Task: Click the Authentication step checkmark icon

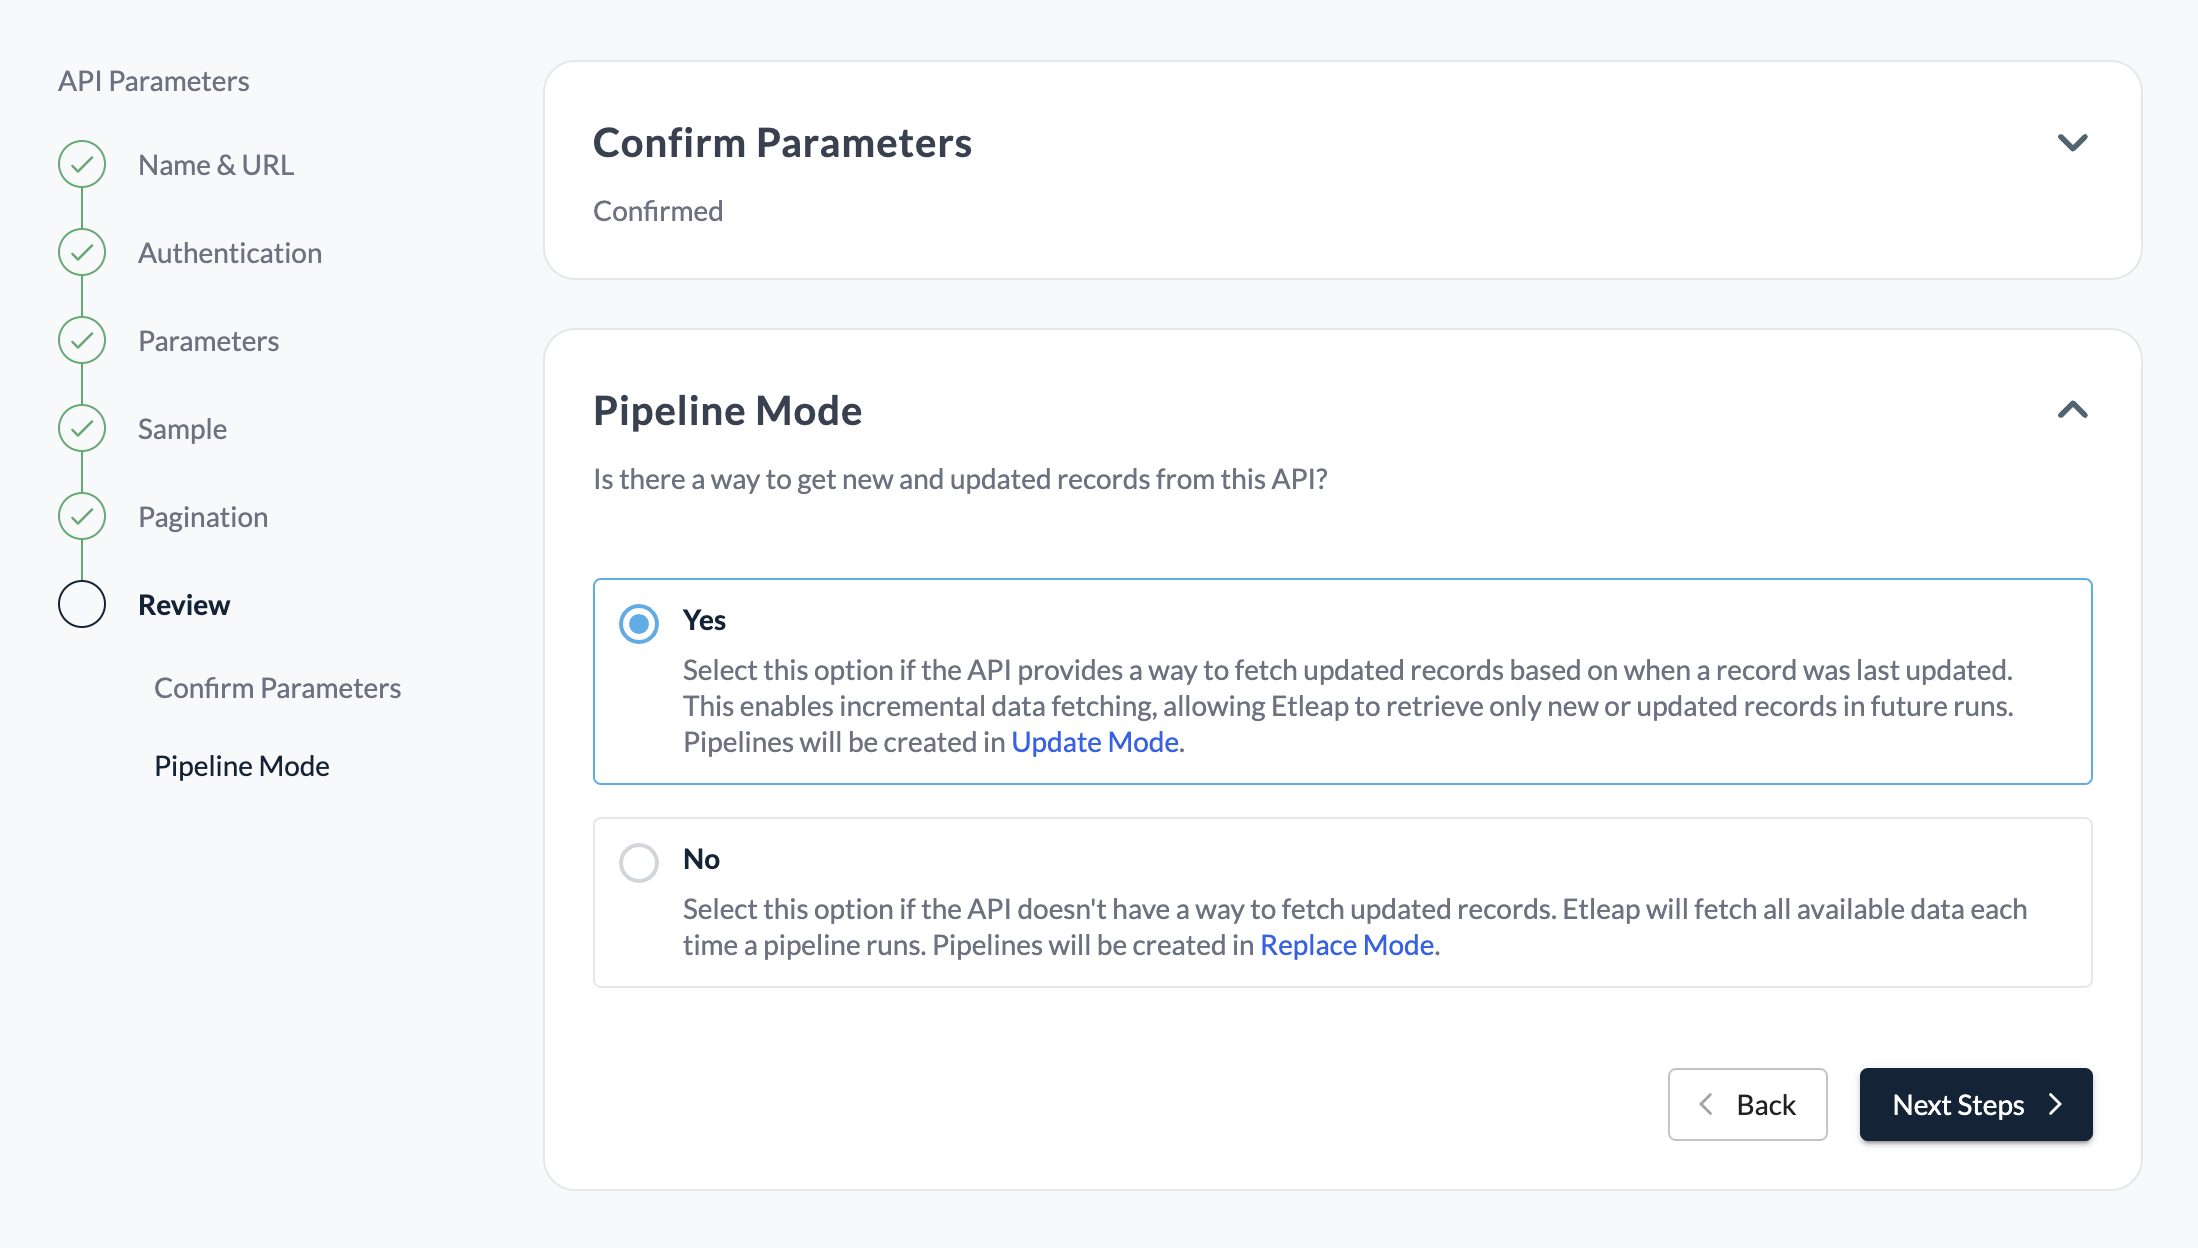Action: 82,253
